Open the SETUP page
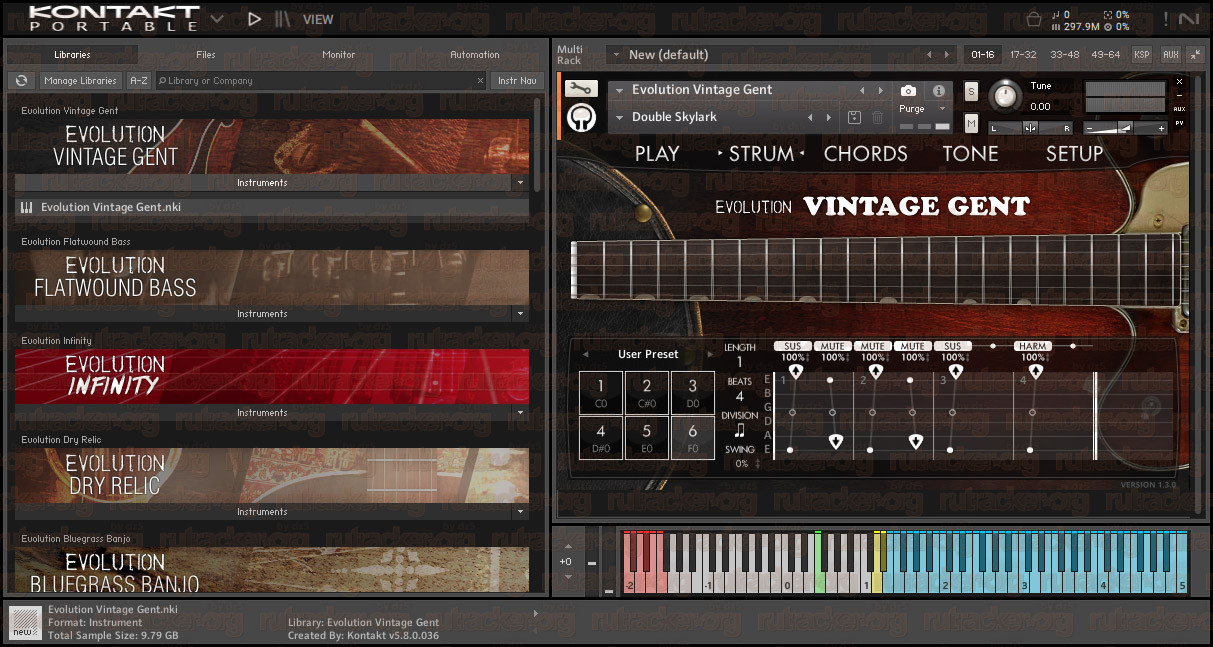 pyautogui.click(x=1074, y=154)
